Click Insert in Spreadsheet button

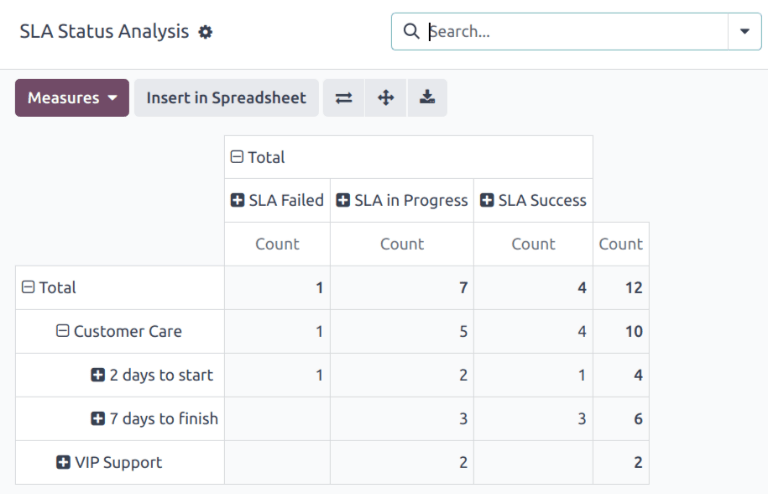pos(226,98)
